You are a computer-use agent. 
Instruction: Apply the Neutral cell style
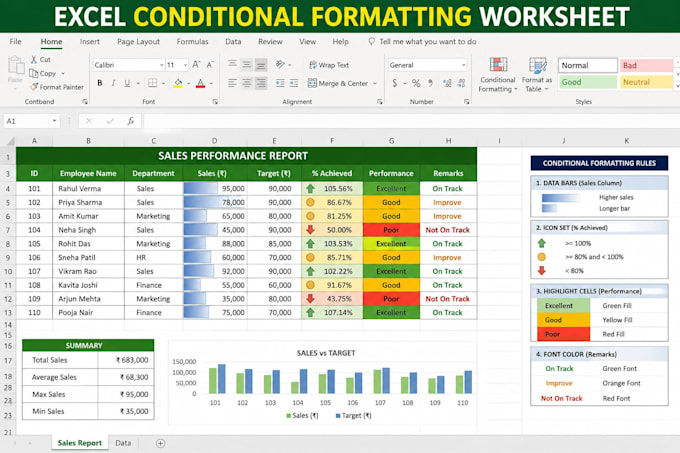pyautogui.click(x=646, y=82)
